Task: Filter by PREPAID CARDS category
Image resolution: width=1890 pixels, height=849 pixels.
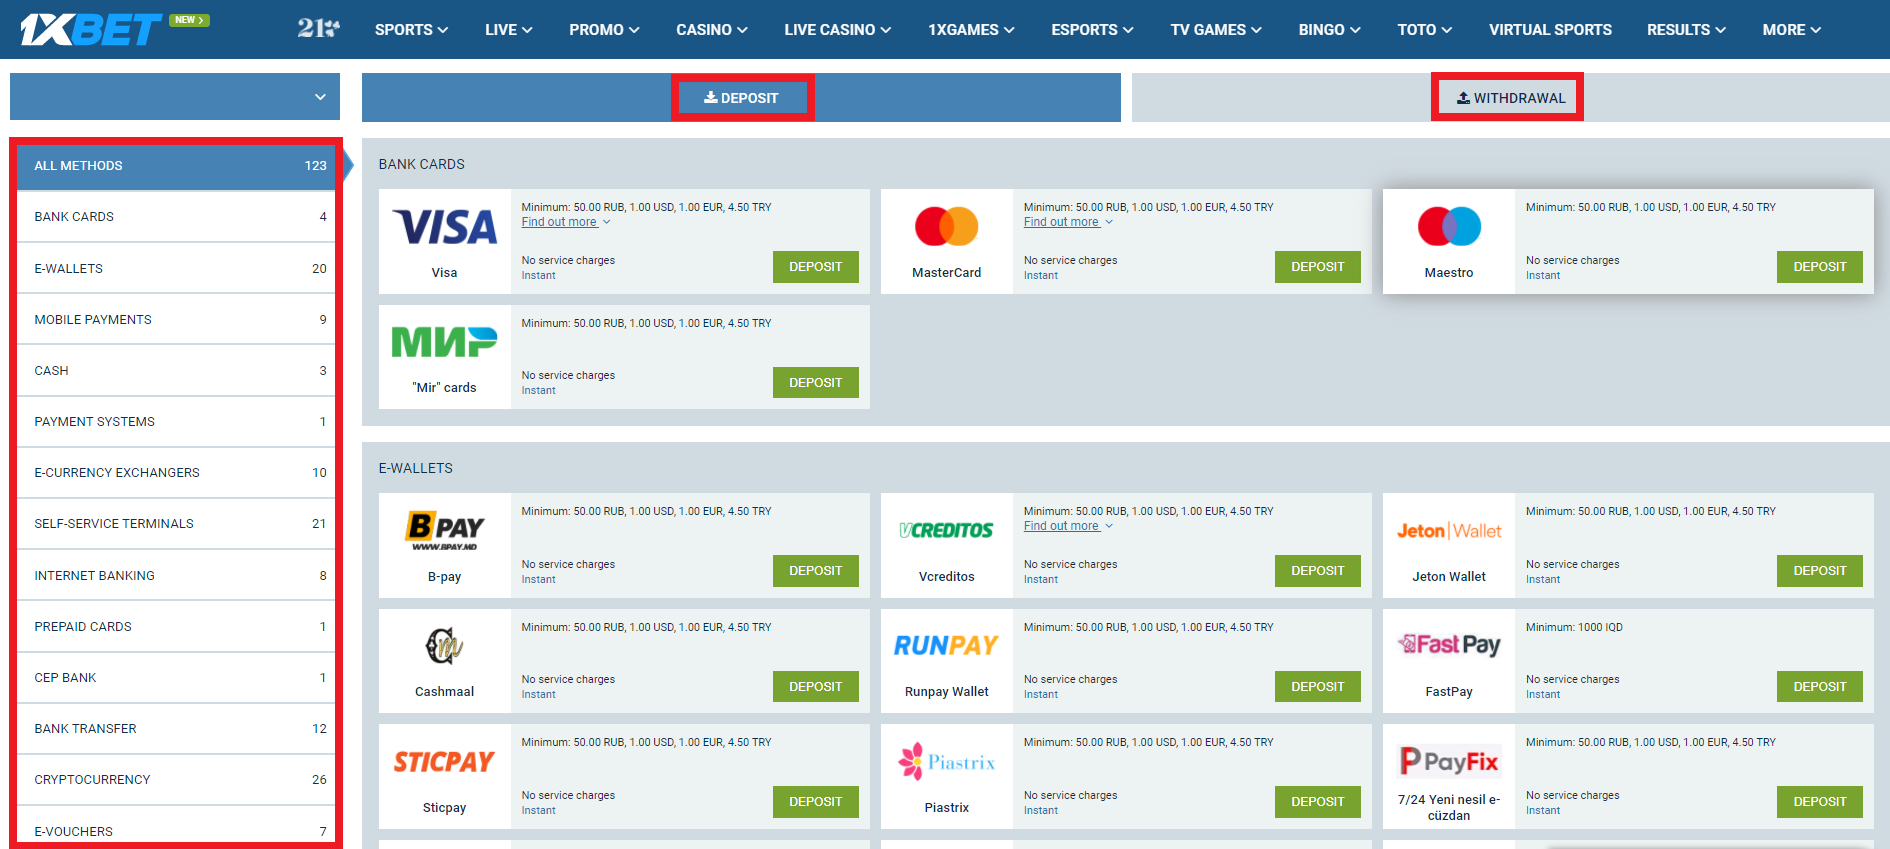Action: [176, 627]
